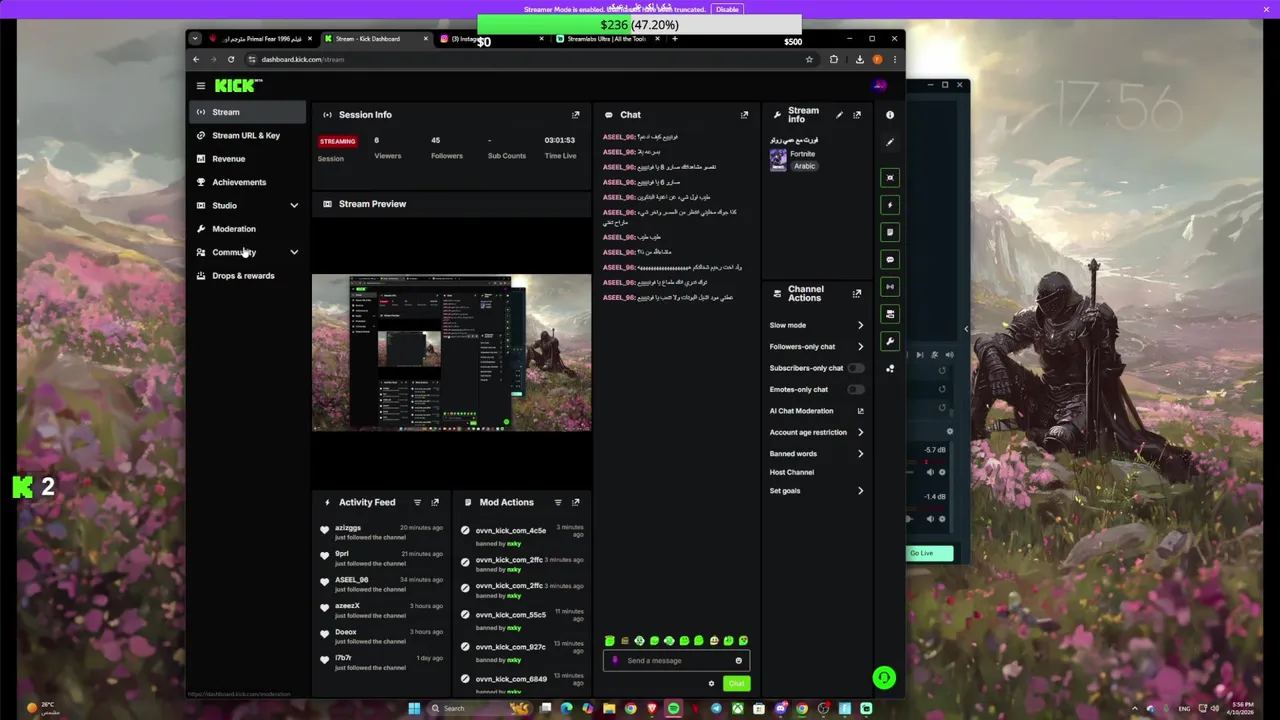Toggle Subscribers-only chat switch
Image resolution: width=1280 pixels, height=720 pixels.
pyautogui.click(x=855, y=368)
